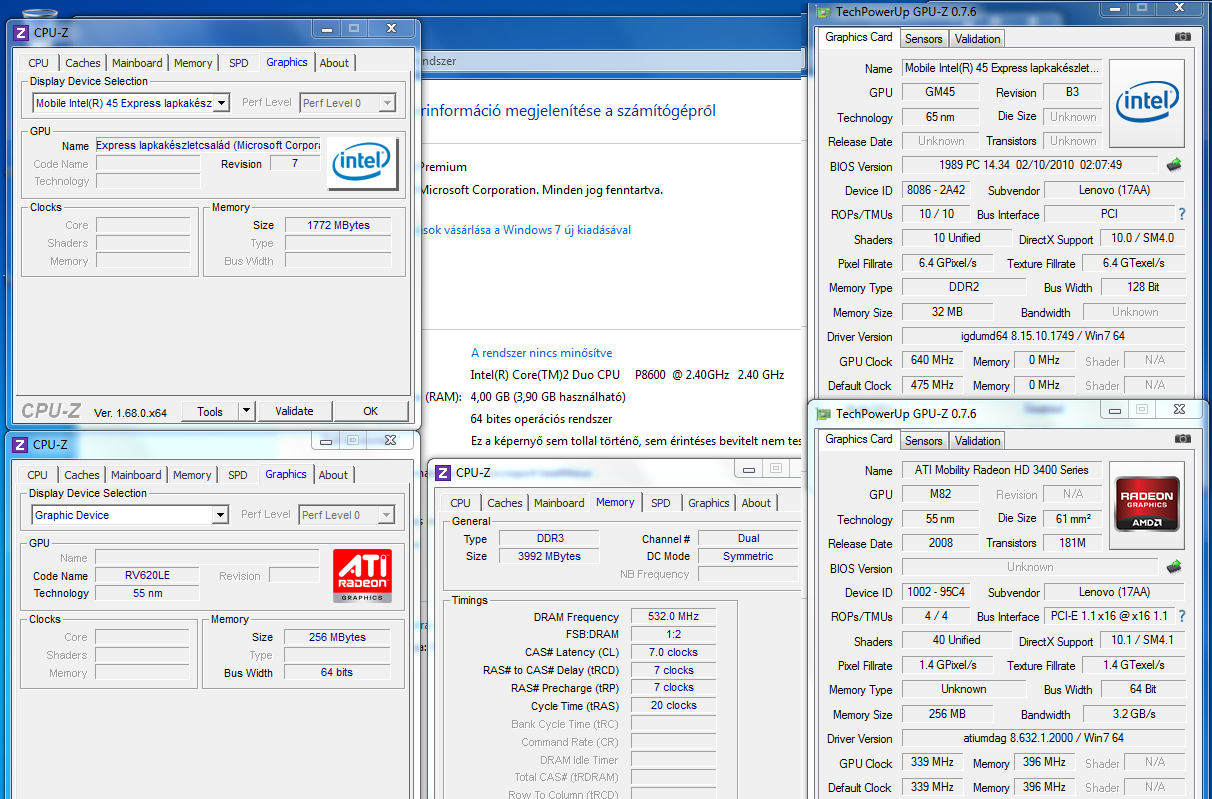Click title bar icon of CPU-Z Memory window
Image resolution: width=1212 pixels, height=799 pixels.
coord(443,472)
